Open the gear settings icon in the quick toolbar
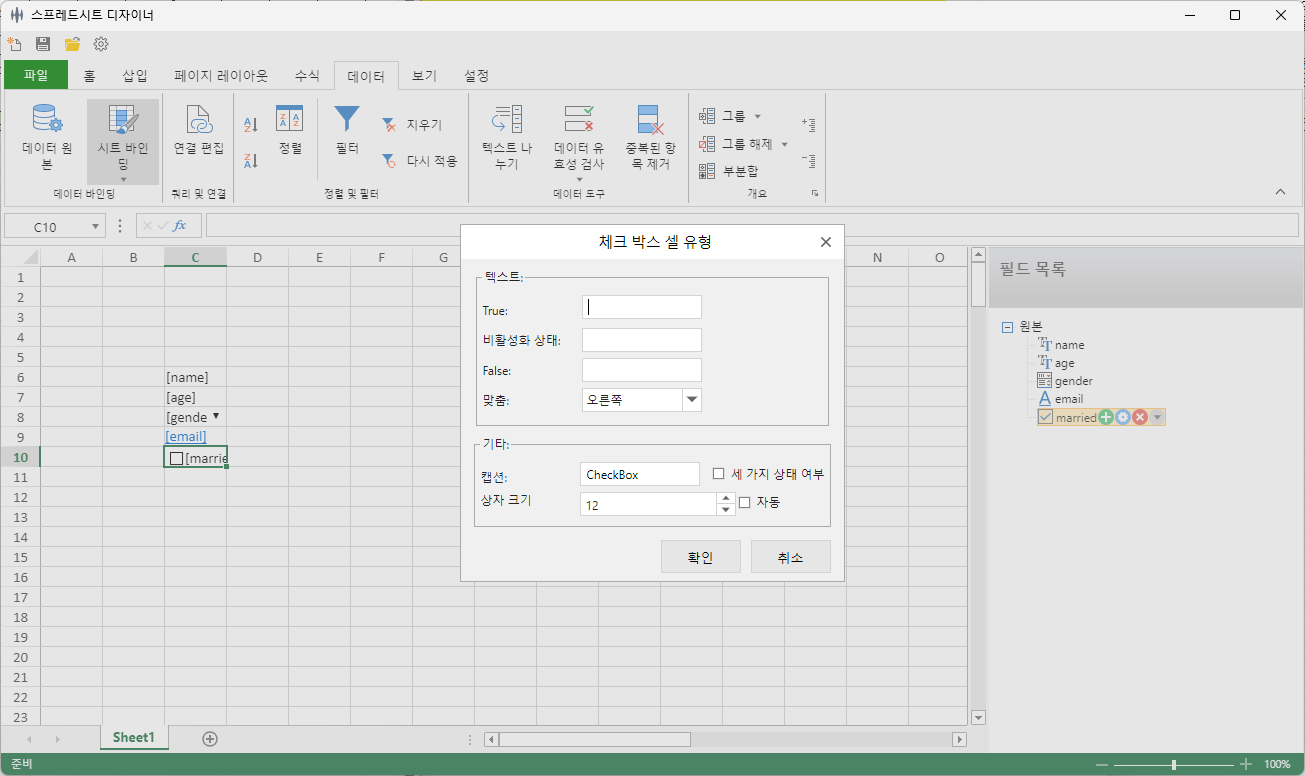This screenshot has height=776, width=1305. 101,44
